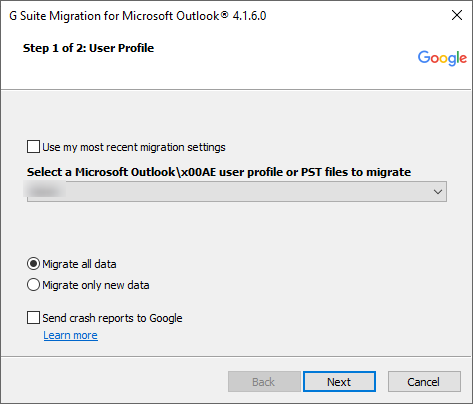Click the 'Send crash reports to Google' label text
Image resolution: width=473 pixels, height=404 pixels.
point(112,318)
